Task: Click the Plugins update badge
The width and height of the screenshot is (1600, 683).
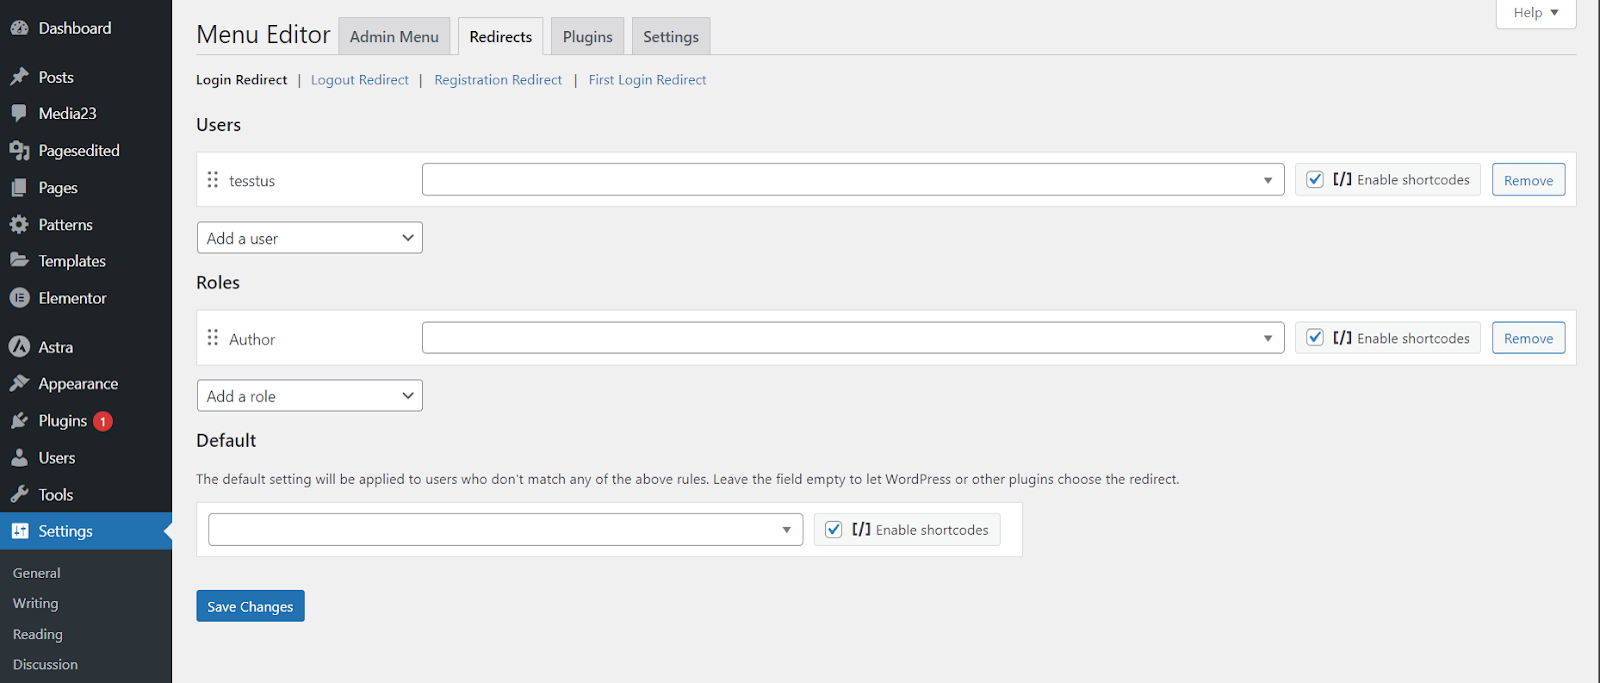Action: 103,421
